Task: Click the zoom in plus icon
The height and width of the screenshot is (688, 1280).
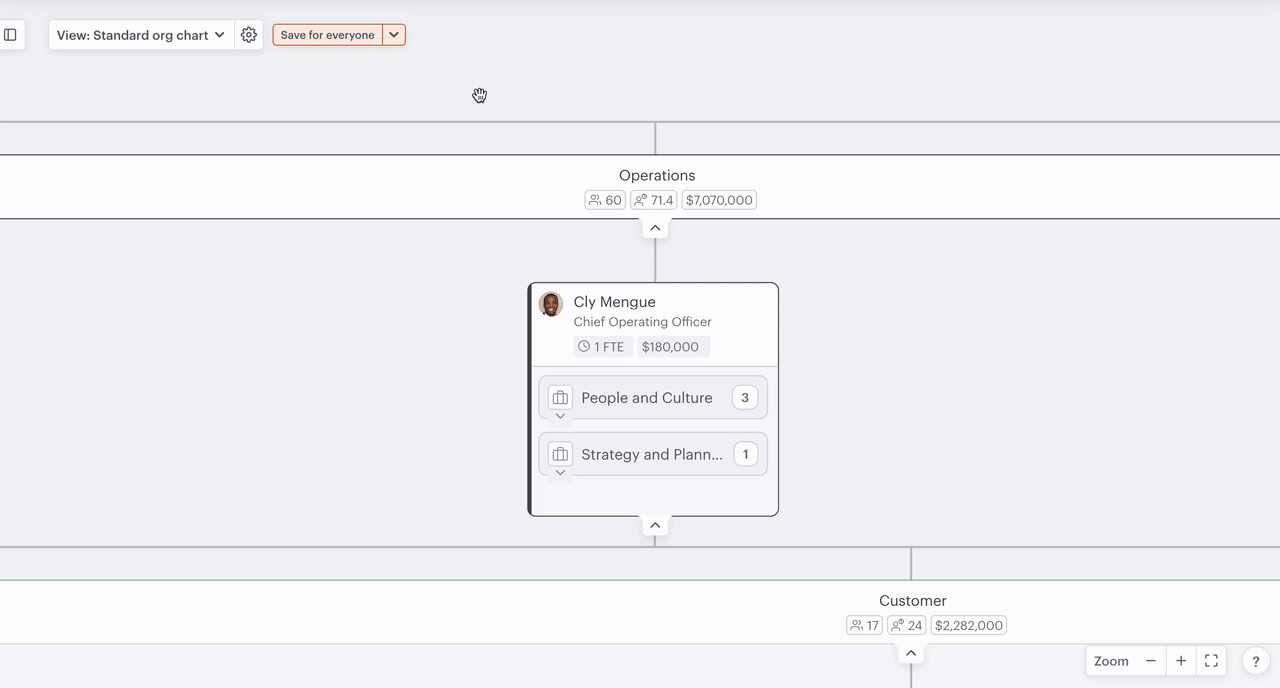Action: click(1181, 661)
